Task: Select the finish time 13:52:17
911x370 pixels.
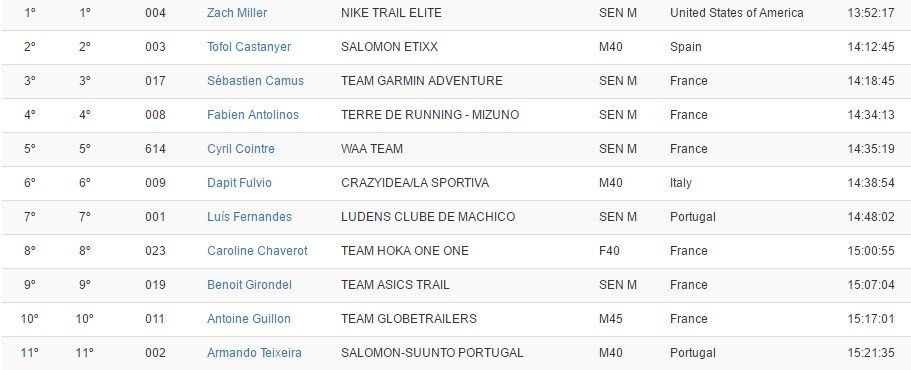Action: (x=870, y=13)
